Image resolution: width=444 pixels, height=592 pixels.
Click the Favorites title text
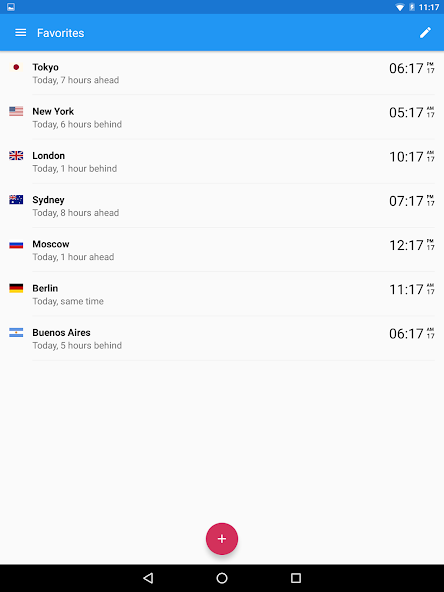60,33
